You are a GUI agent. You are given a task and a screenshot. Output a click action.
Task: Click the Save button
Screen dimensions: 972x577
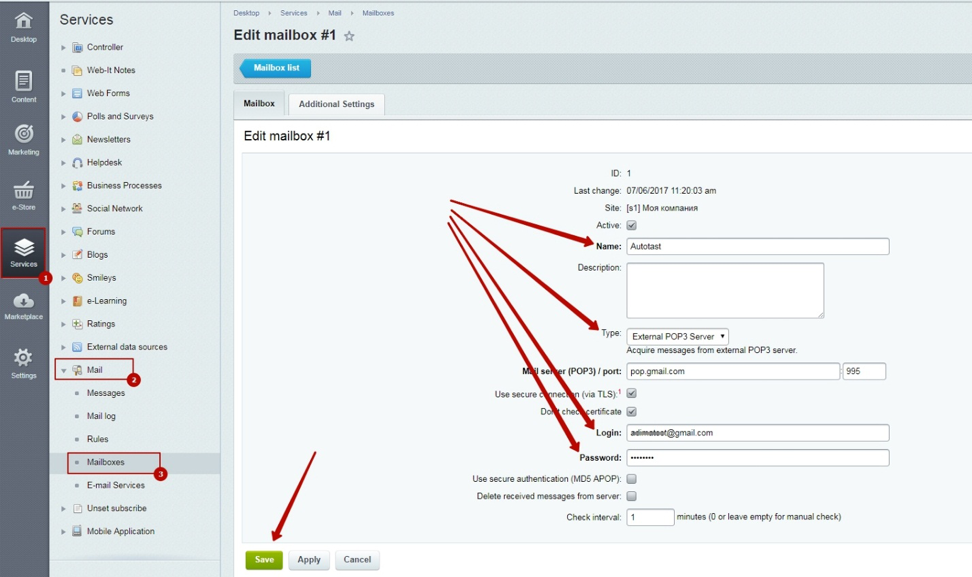pyautogui.click(x=264, y=560)
